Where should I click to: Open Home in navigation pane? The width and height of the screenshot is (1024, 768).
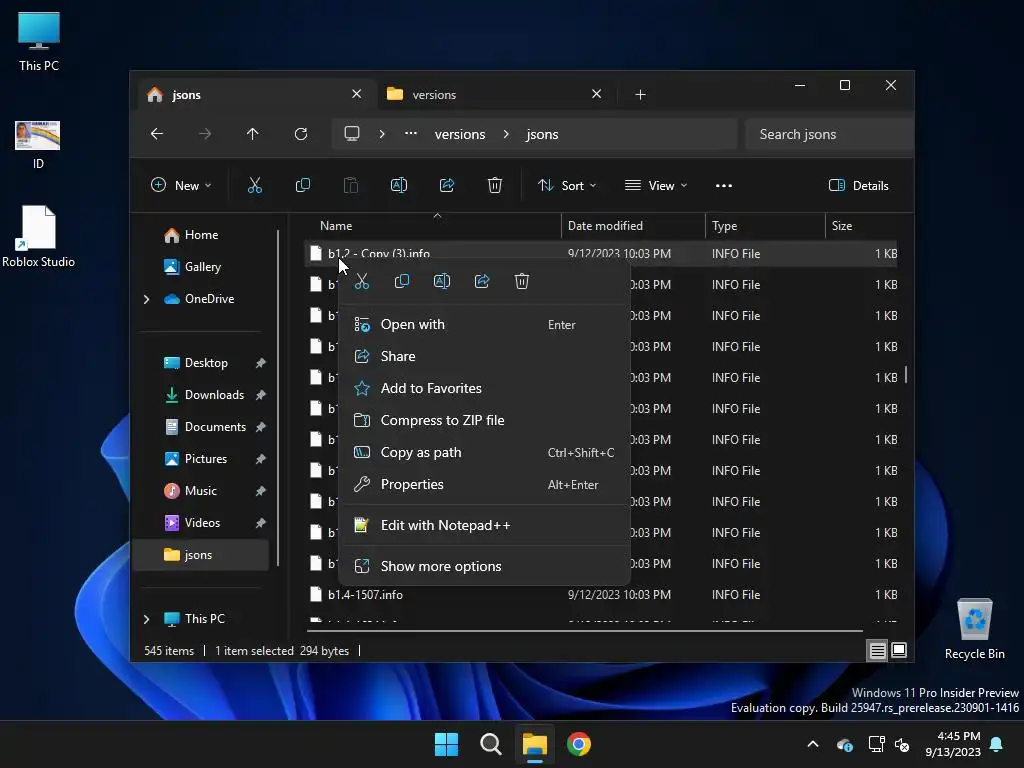click(202, 235)
